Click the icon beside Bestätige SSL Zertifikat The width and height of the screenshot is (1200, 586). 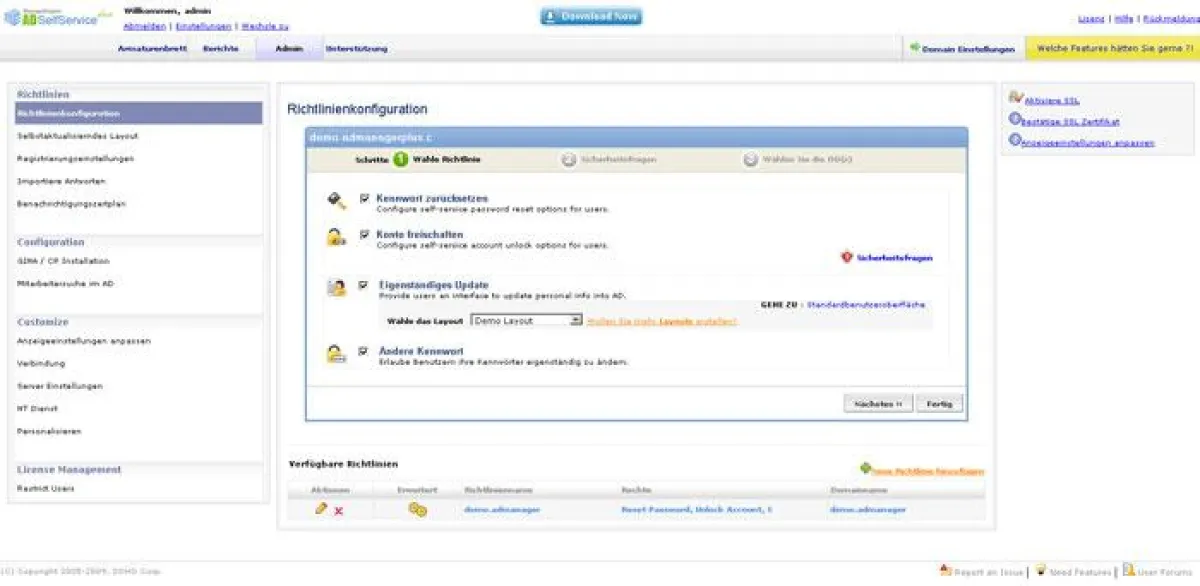point(1015,119)
